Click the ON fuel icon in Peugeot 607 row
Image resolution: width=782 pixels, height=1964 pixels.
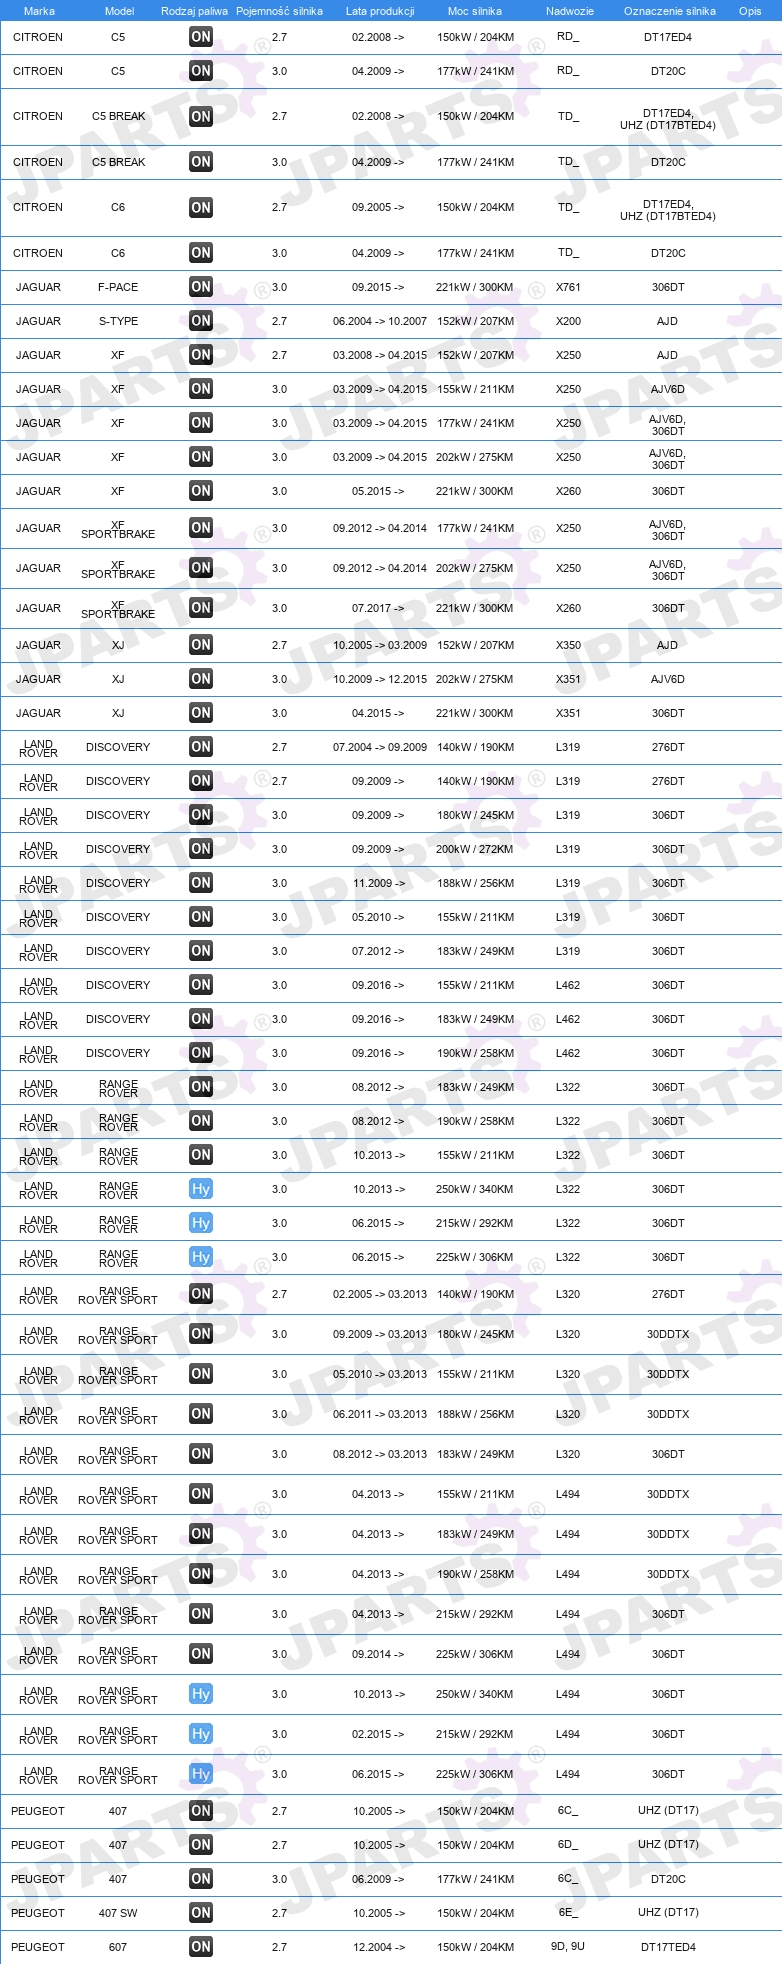coord(201,1947)
